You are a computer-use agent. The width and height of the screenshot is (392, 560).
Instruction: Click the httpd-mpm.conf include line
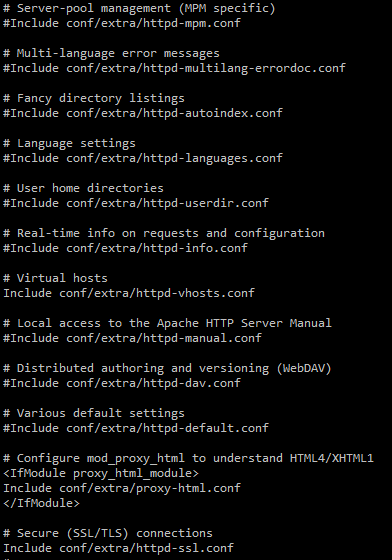tap(122, 23)
